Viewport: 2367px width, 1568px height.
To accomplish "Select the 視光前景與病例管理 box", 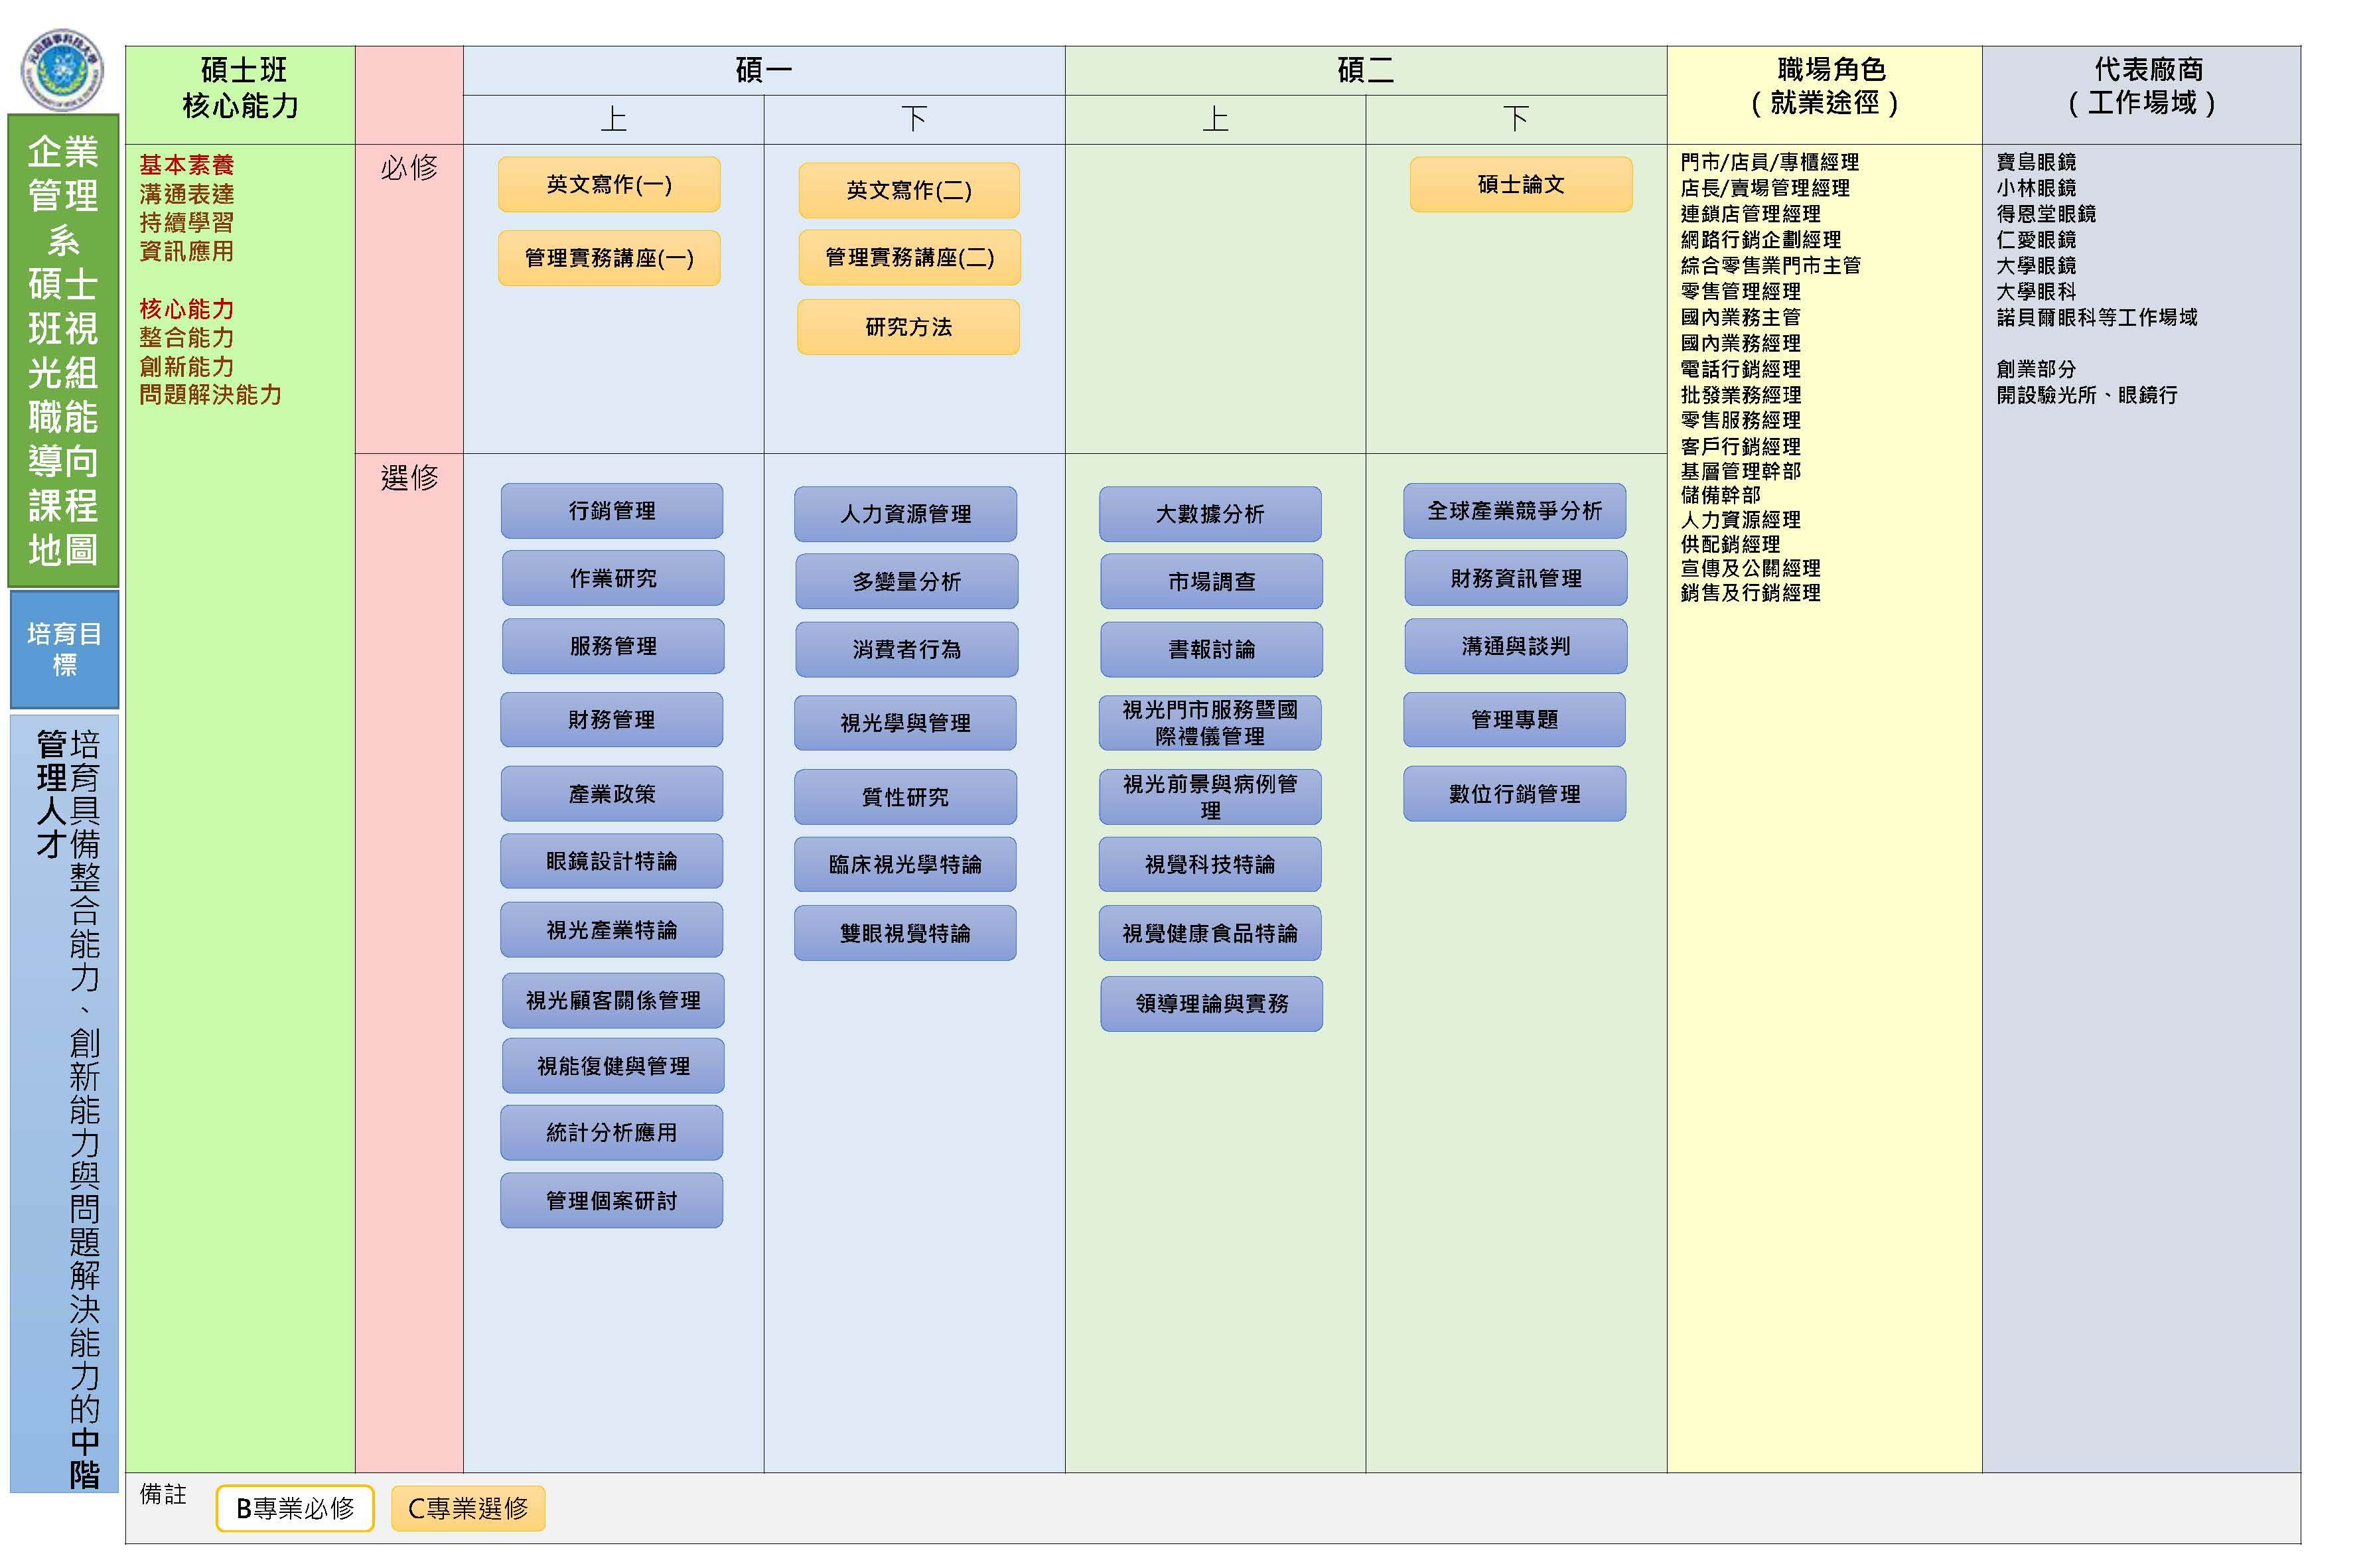I will click(1210, 797).
